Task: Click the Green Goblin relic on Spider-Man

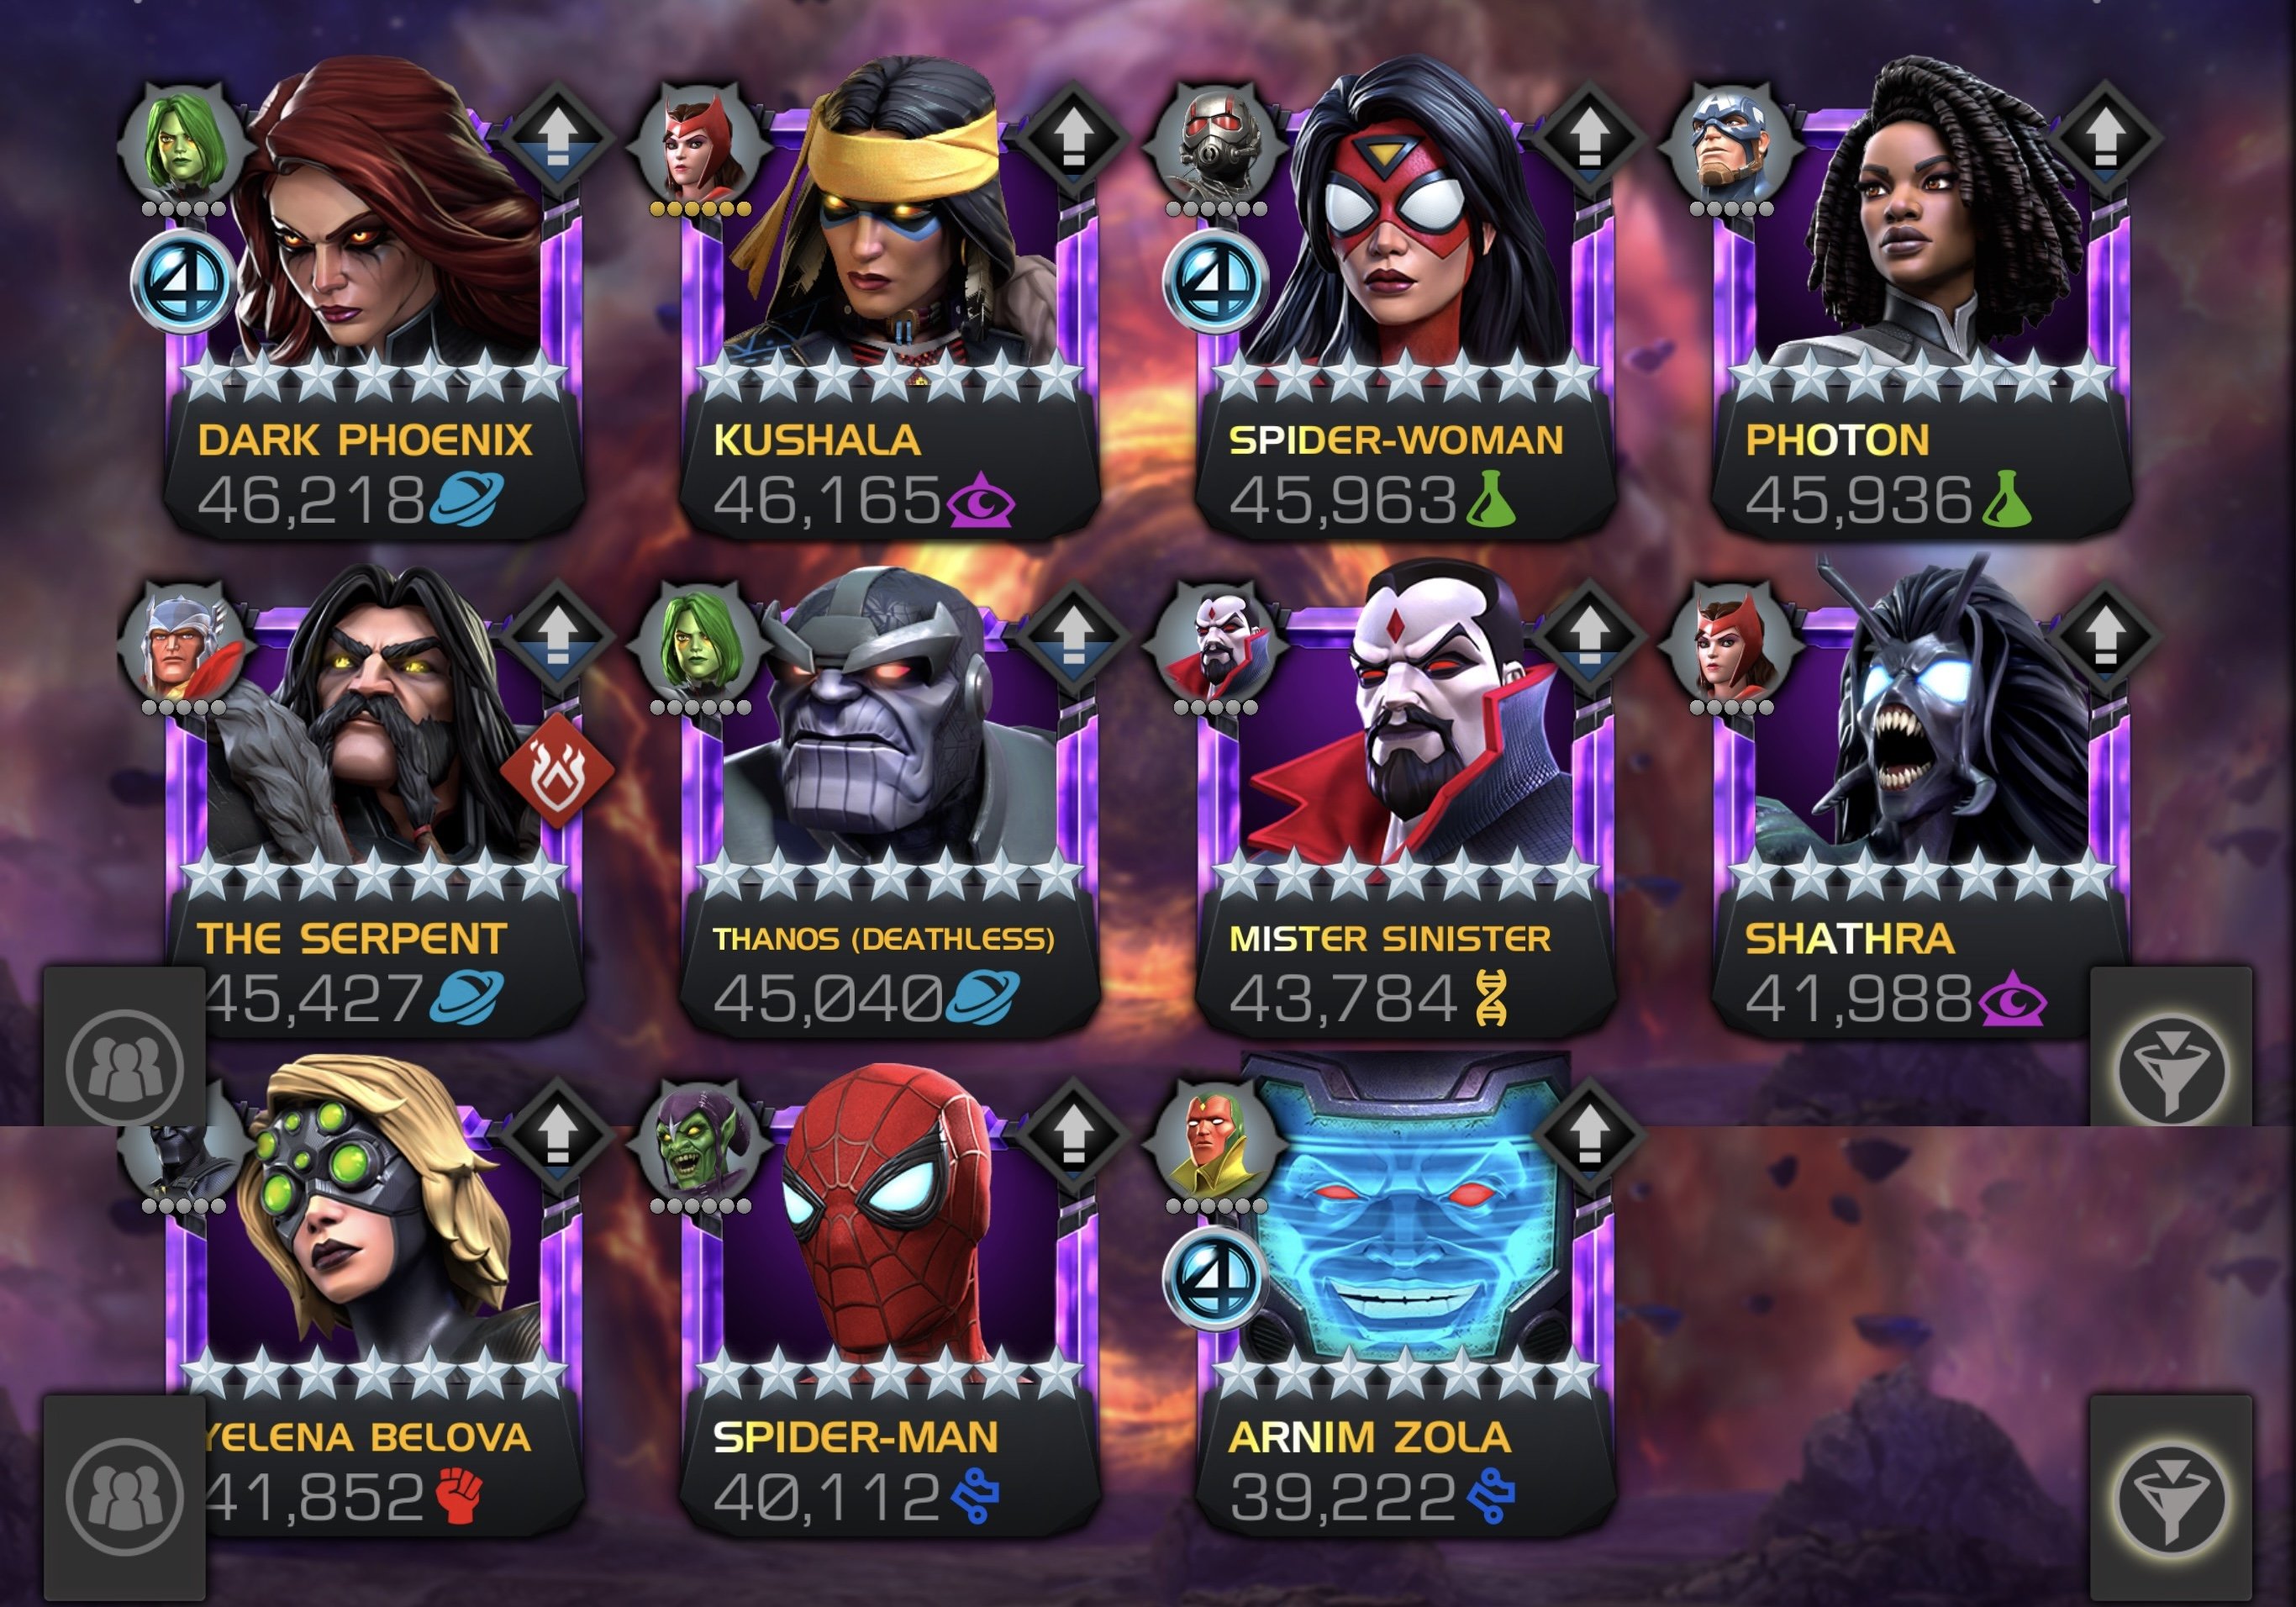Action: pyautogui.click(x=698, y=1143)
